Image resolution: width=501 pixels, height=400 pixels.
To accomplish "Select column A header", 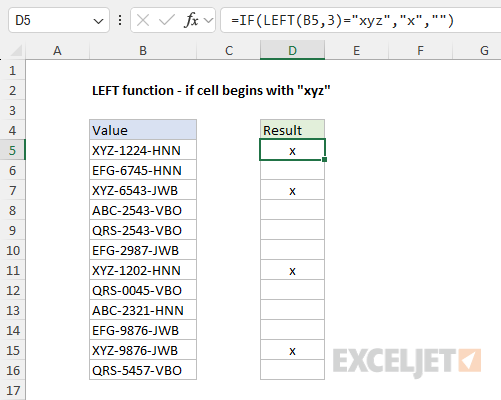I will pyautogui.click(x=57, y=51).
